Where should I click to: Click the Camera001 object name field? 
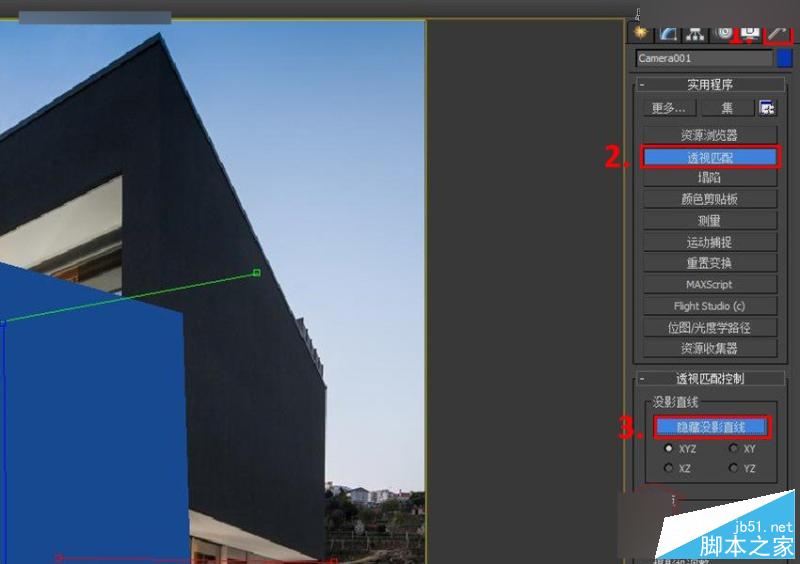click(704, 58)
